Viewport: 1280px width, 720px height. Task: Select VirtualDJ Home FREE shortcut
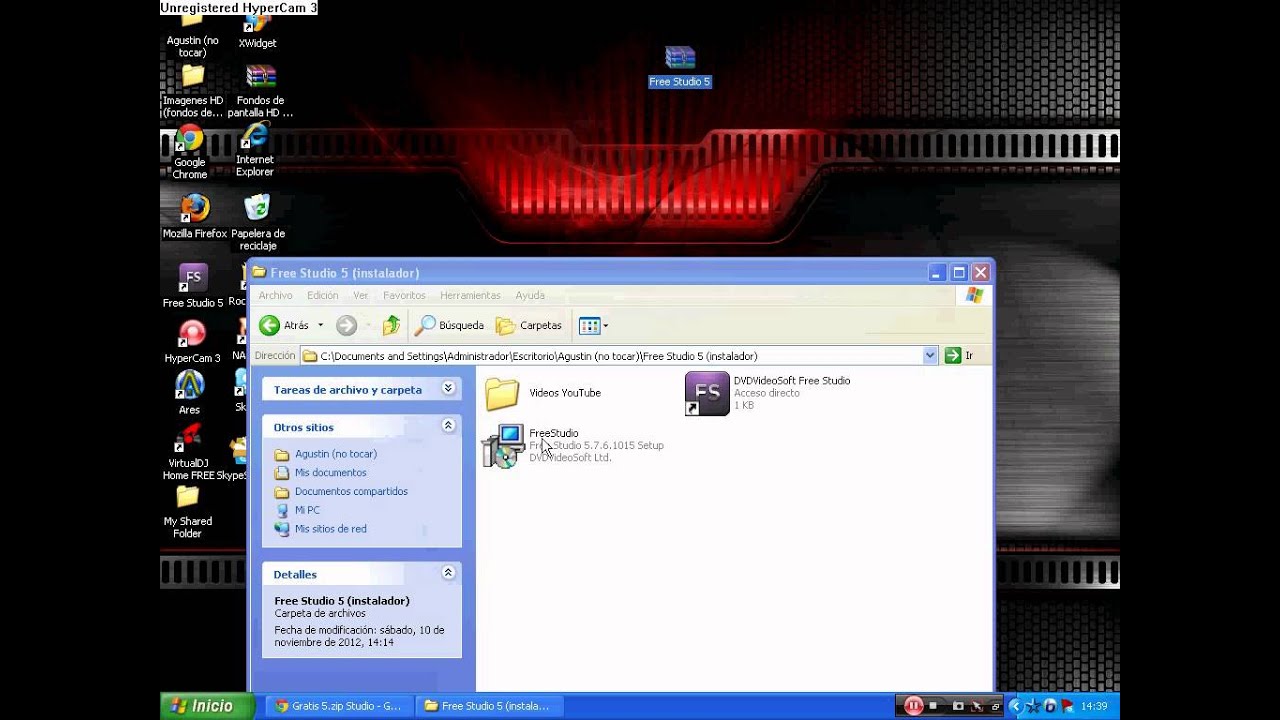[189, 452]
